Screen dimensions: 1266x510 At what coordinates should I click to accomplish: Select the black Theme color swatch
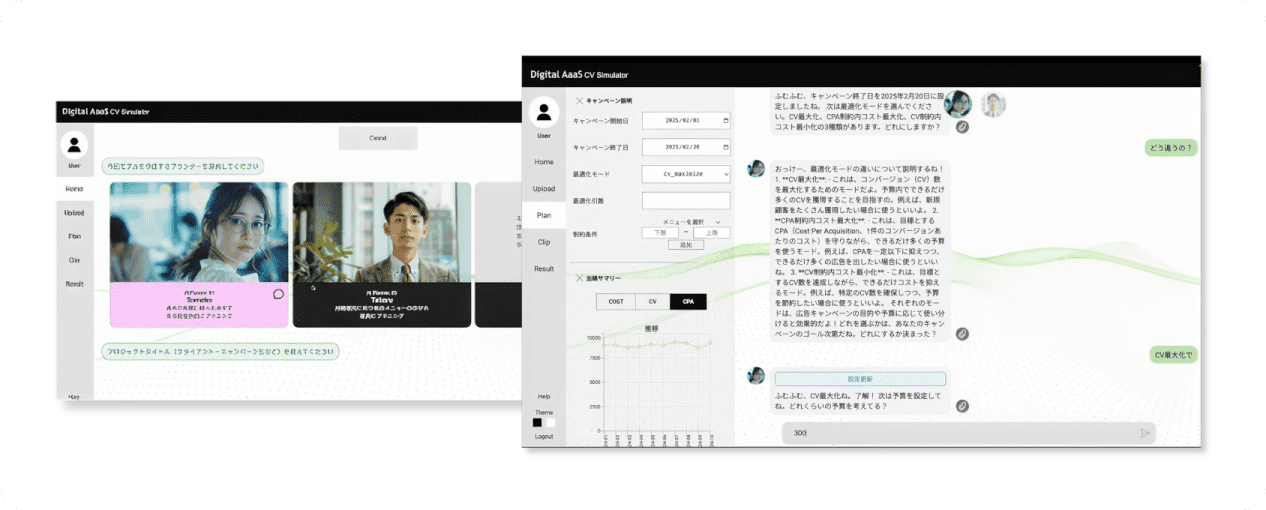pos(537,422)
